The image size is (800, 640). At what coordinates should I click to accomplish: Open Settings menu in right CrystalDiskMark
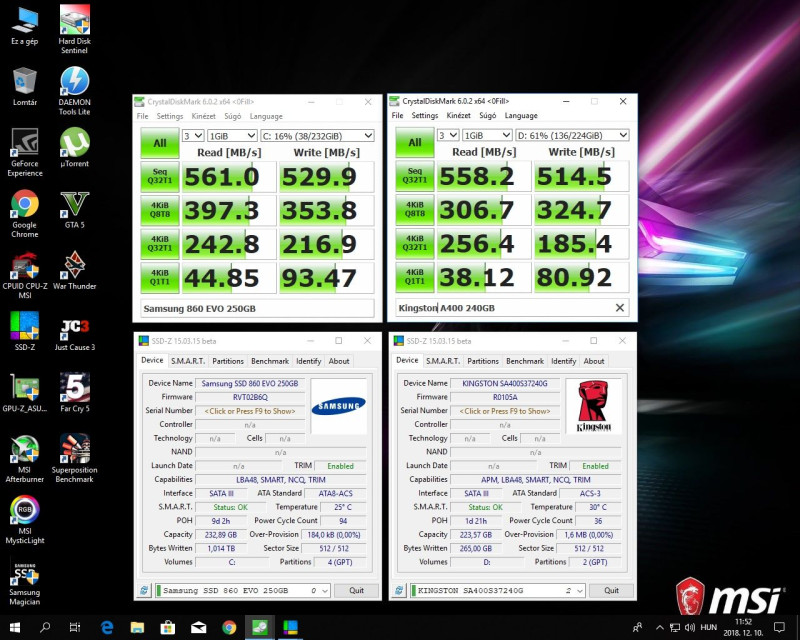(424, 116)
